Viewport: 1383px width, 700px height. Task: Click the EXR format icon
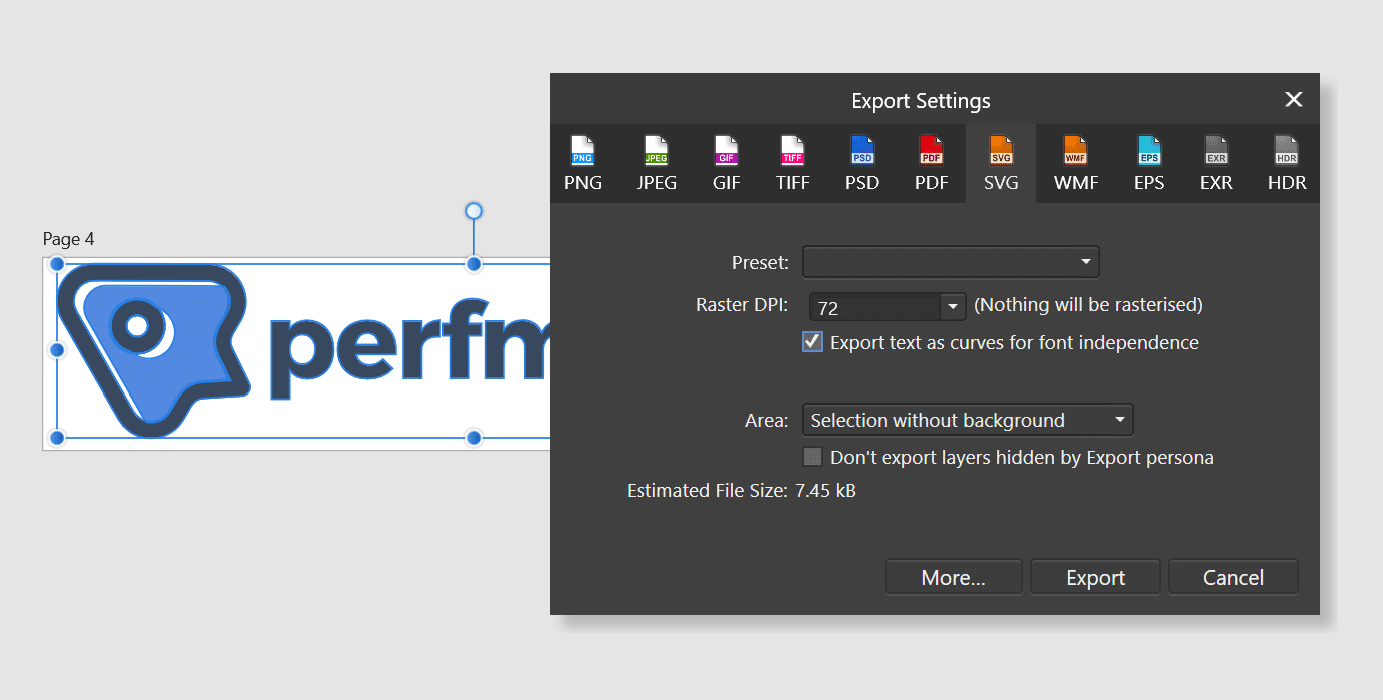tap(1216, 163)
